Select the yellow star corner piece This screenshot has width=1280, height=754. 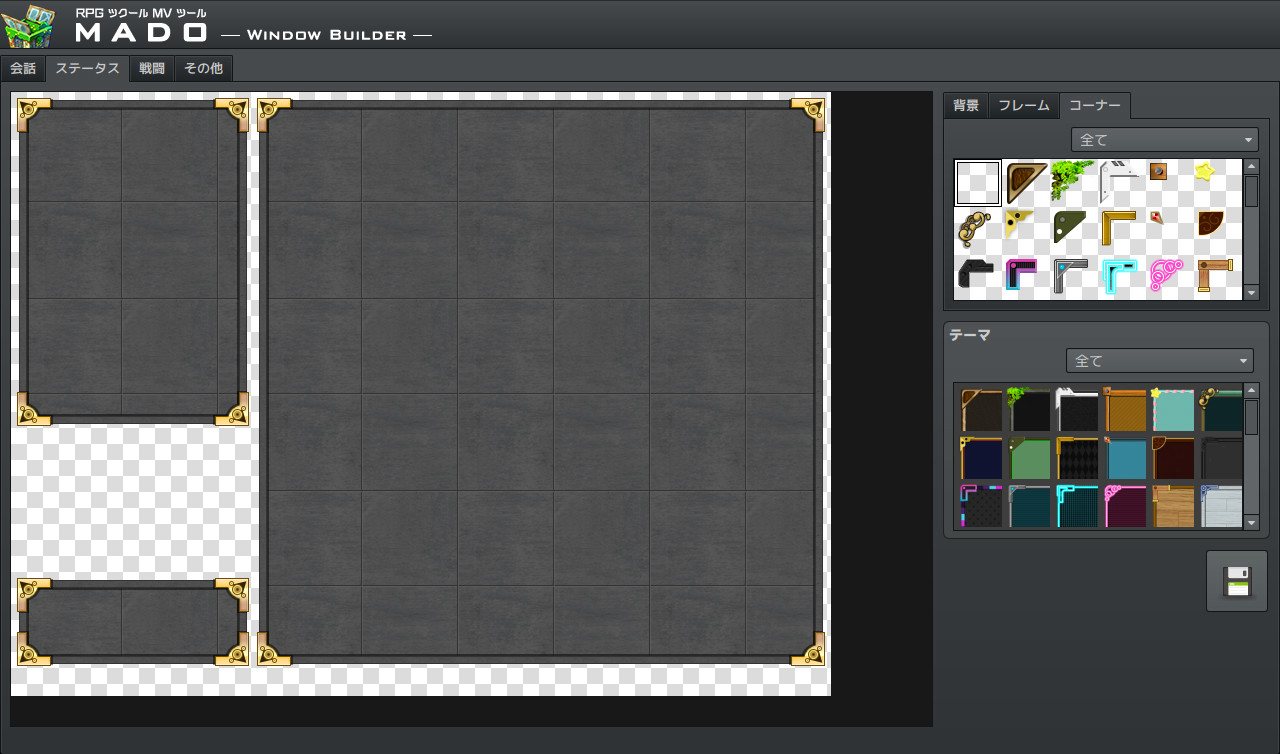click(x=1207, y=172)
